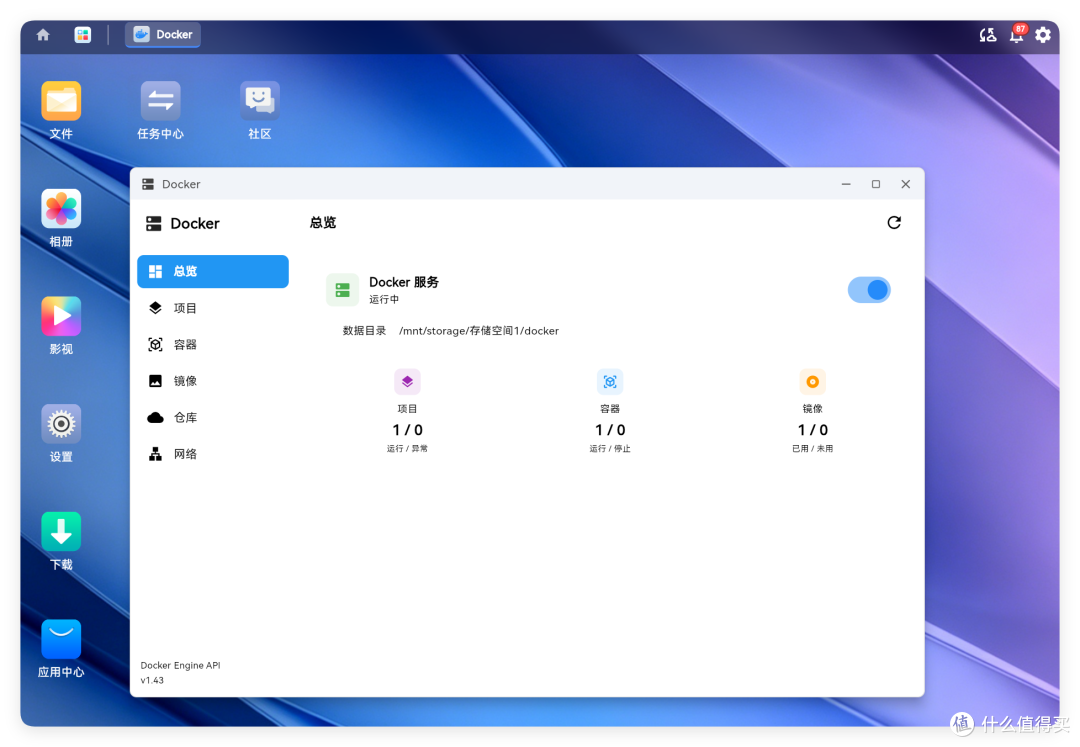The width and height of the screenshot is (1080, 747).
Task: Click the 已用 / 未用 label
Action: point(812,449)
